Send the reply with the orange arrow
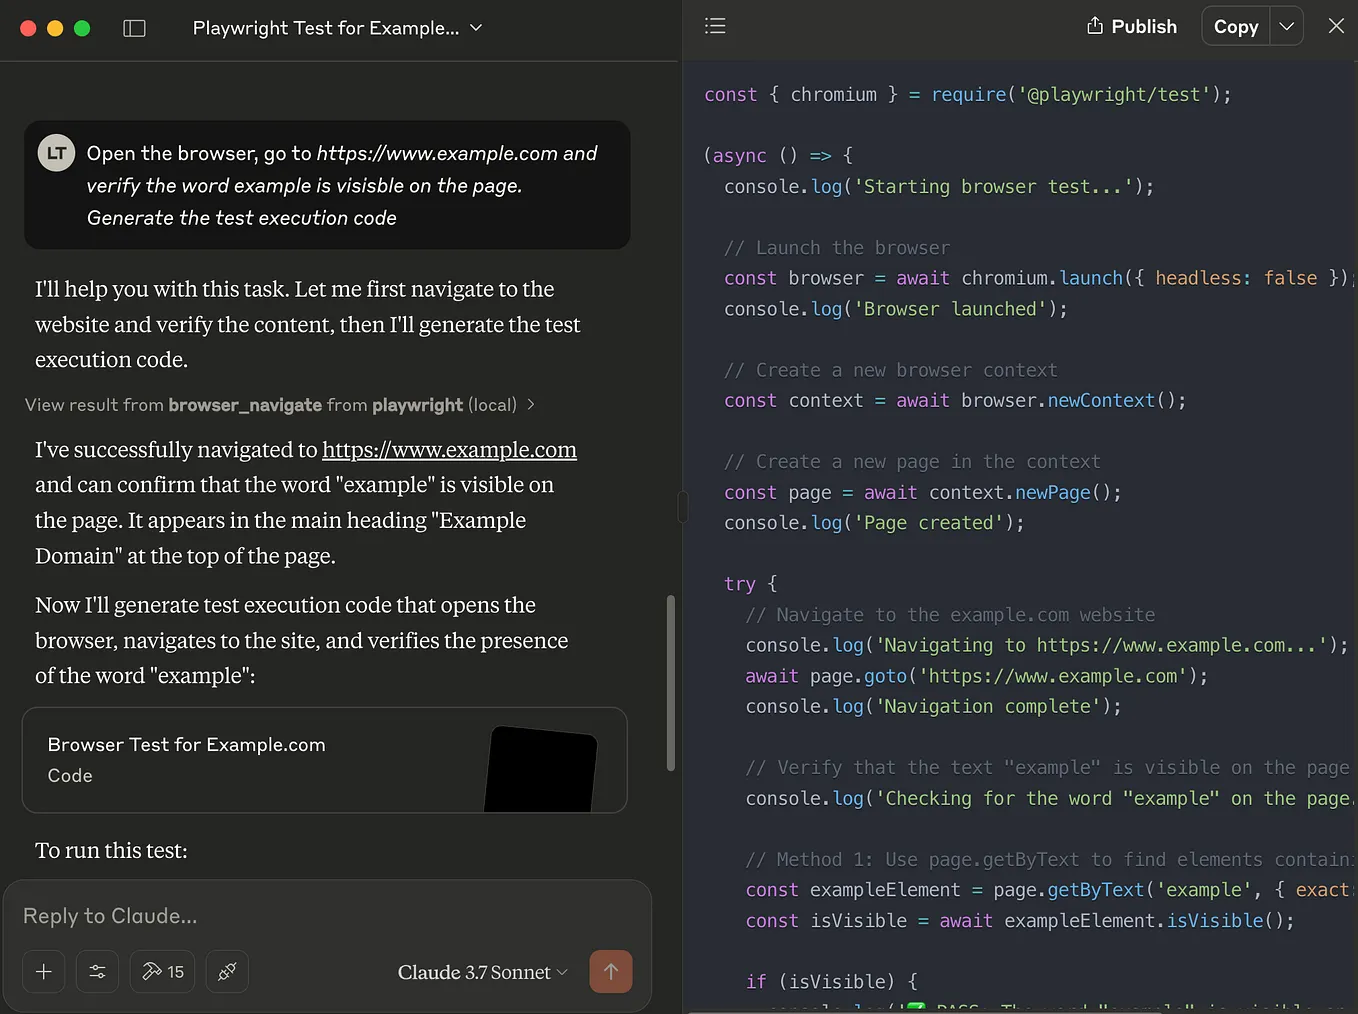Image resolution: width=1358 pixels, height=1014 pixels. tap(611, 971)
